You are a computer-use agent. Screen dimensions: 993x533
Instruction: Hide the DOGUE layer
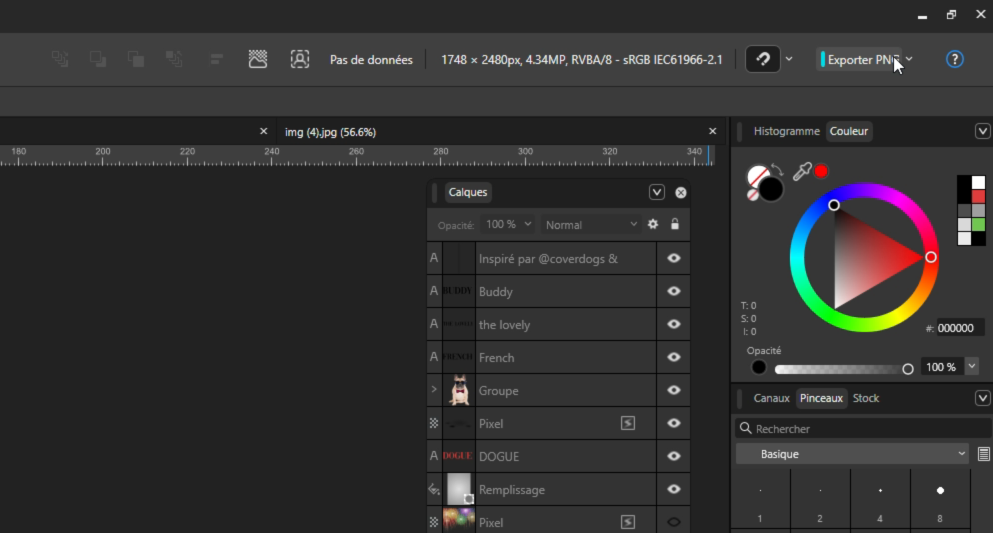pos(674,456)
